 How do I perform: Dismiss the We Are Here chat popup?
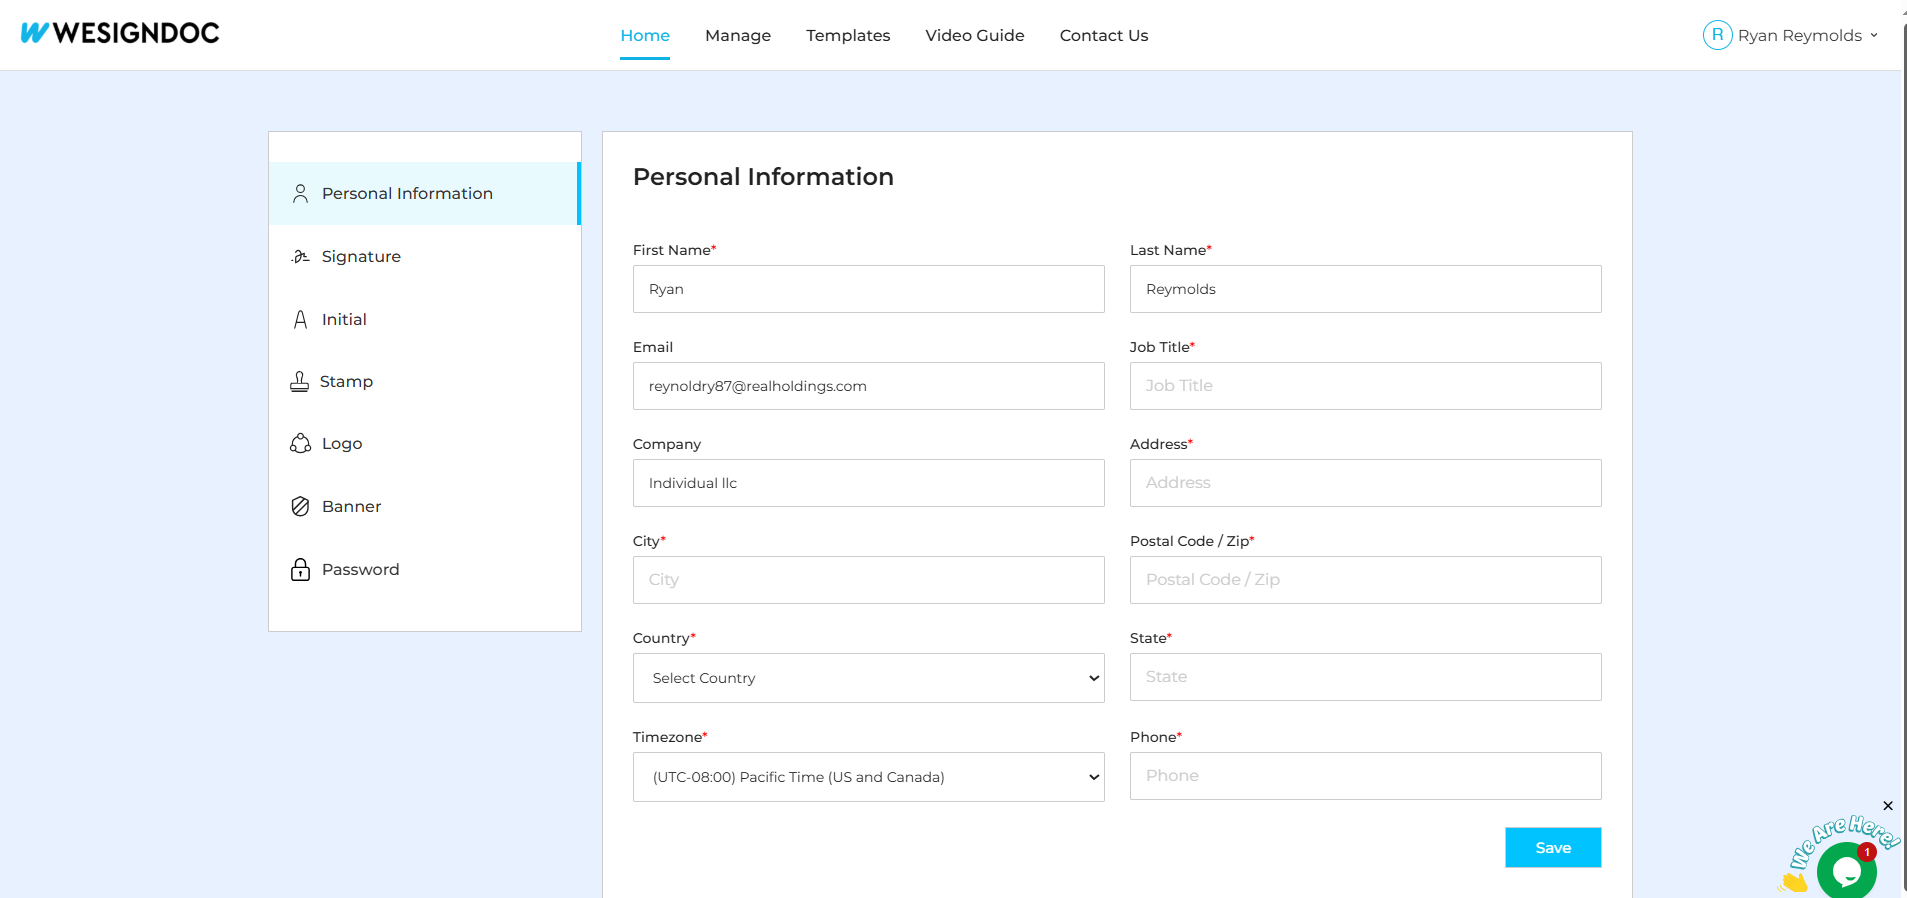[x=1887, y=806]
